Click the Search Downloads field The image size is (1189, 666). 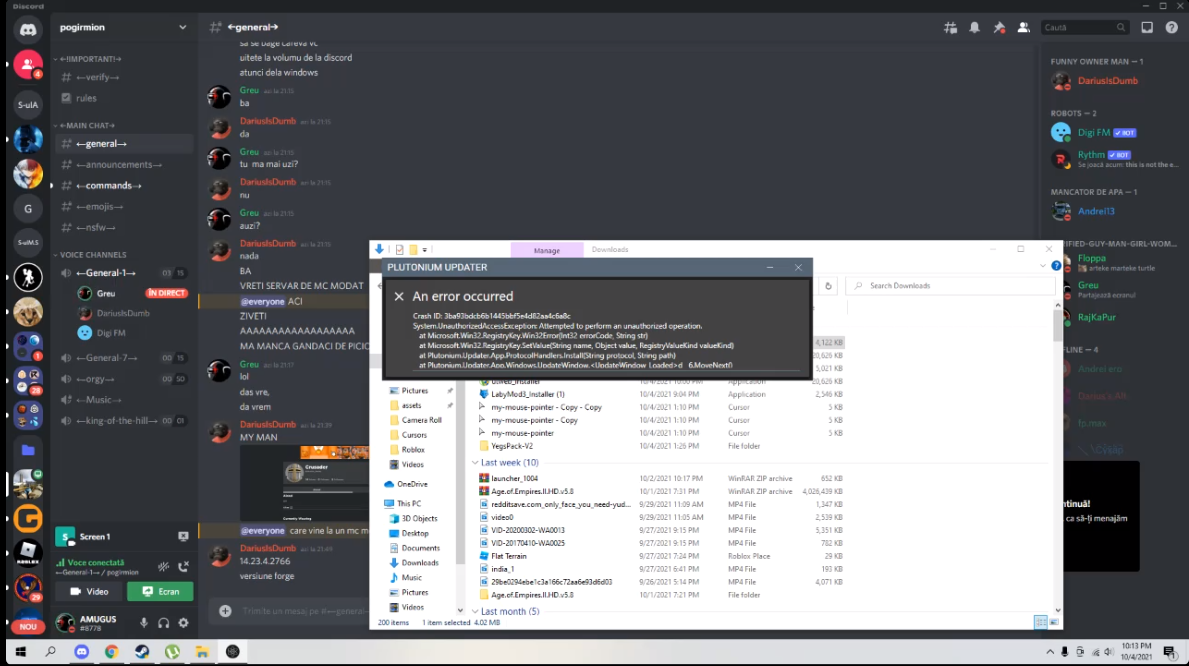[951, 286]
